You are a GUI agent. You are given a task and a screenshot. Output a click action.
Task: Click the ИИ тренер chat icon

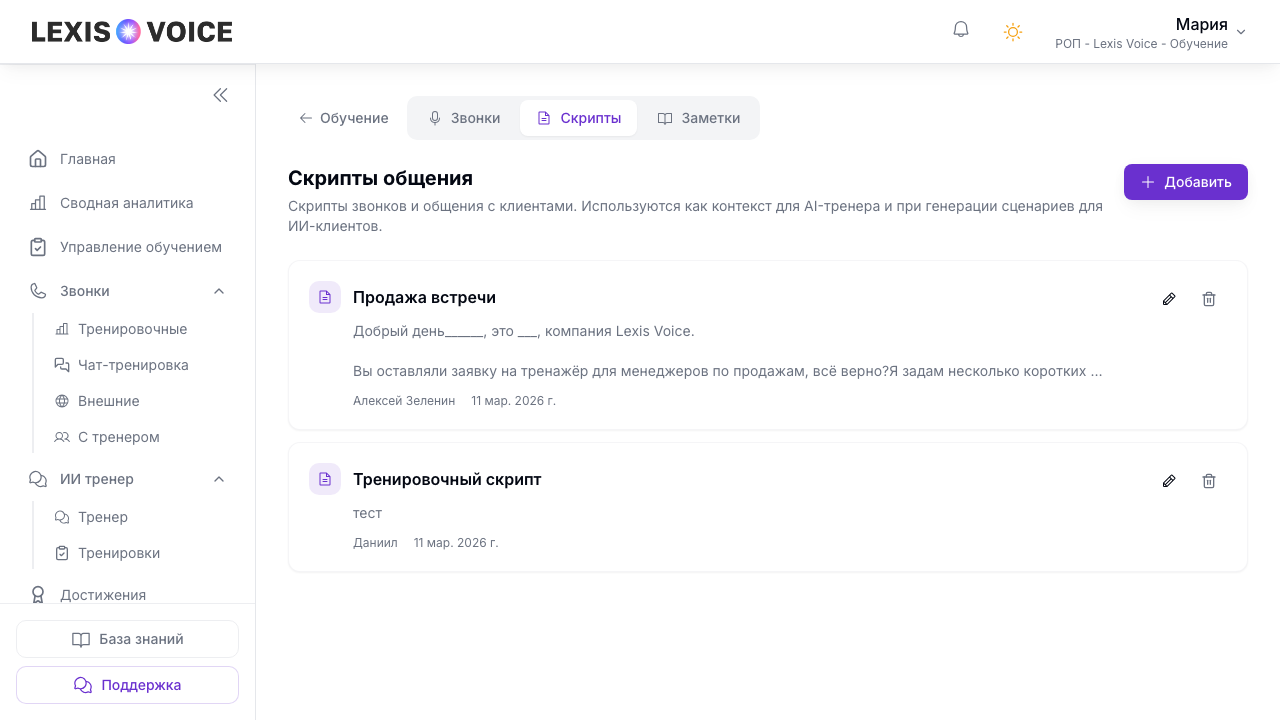click(38, 479)
